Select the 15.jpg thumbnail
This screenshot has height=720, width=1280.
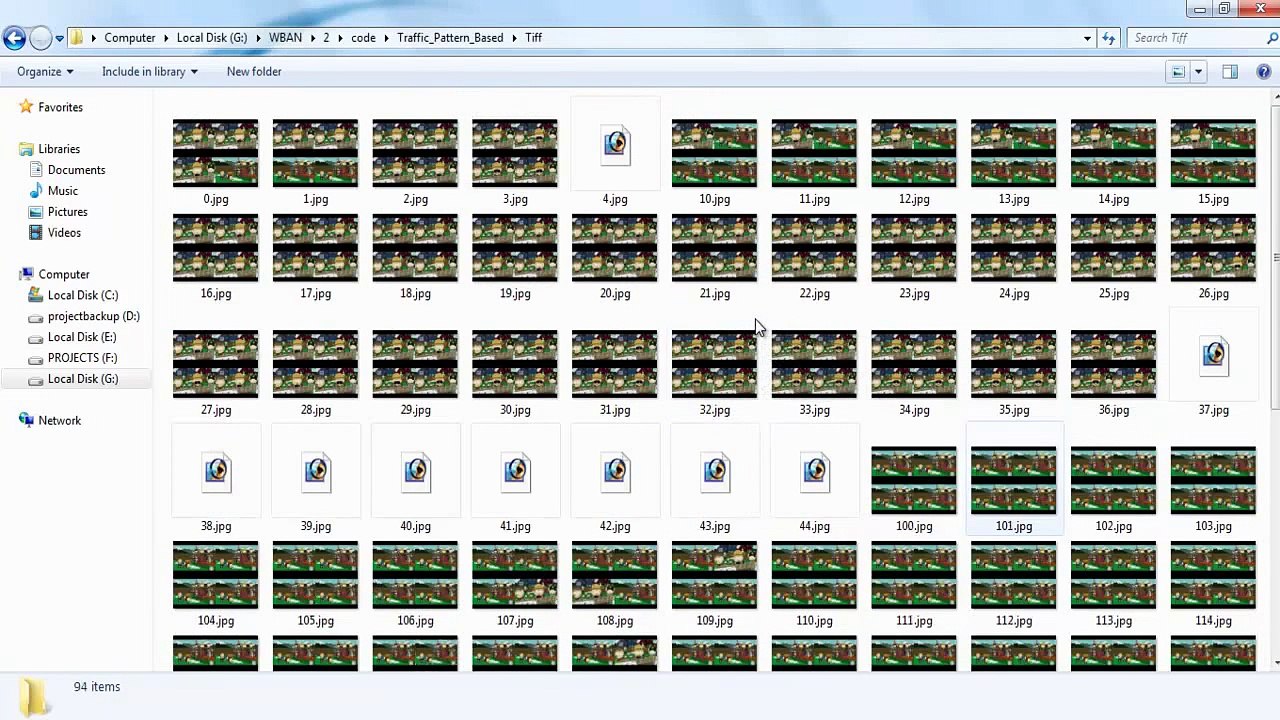(1213, 153)
